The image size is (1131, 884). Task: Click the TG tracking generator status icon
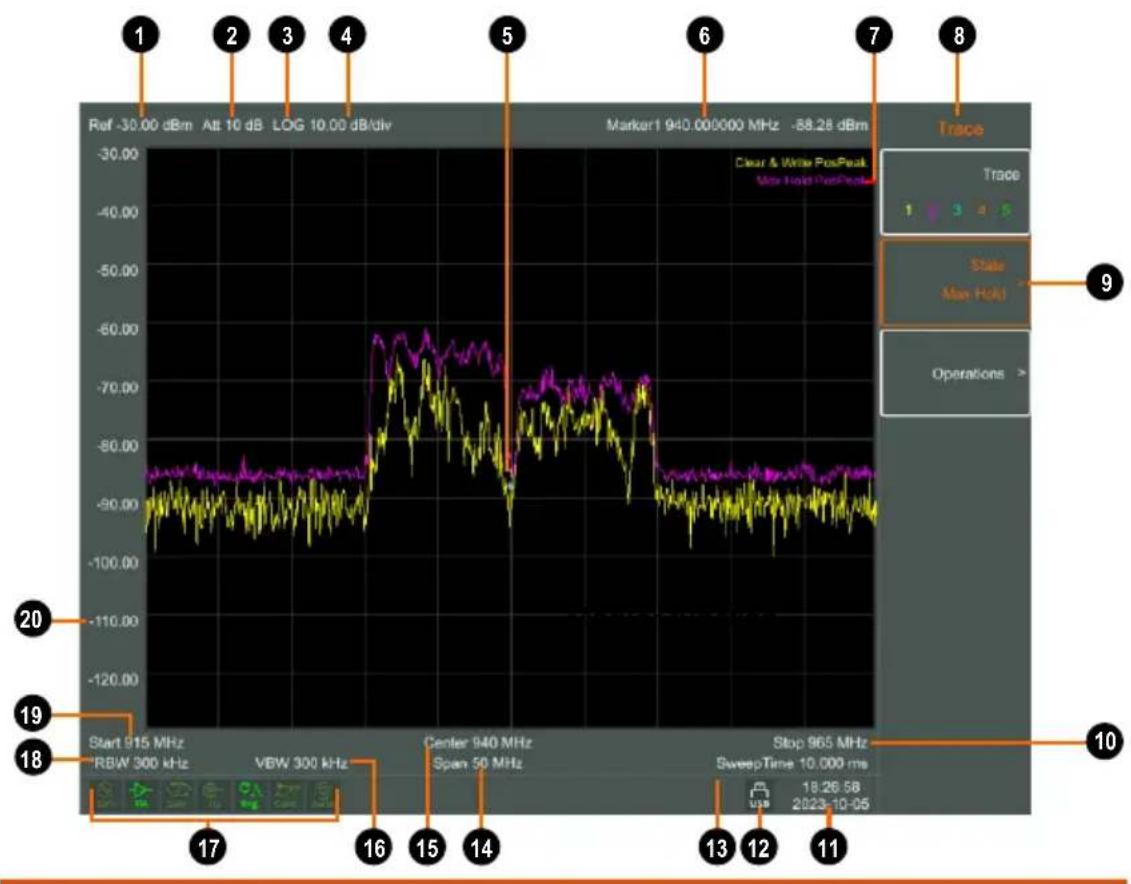pos(214,795)
